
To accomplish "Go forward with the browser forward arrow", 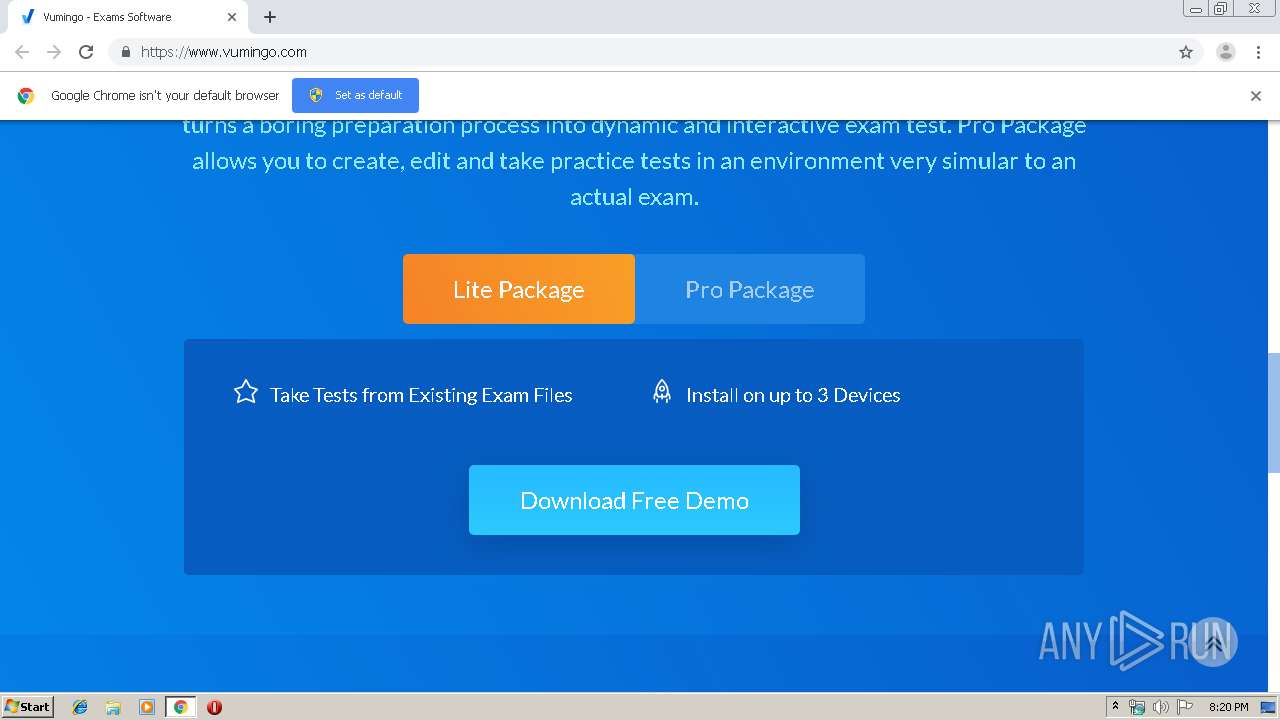I will (x=54, y=52).
